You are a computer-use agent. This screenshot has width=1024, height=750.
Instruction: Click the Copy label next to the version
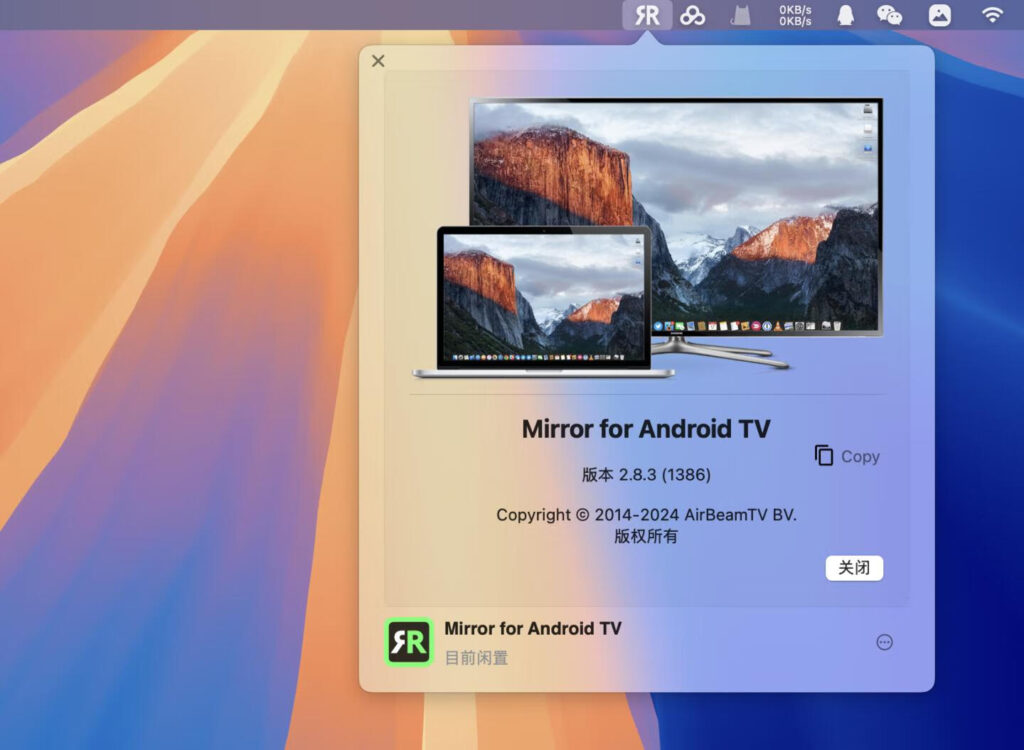click(x=860, y=456)
